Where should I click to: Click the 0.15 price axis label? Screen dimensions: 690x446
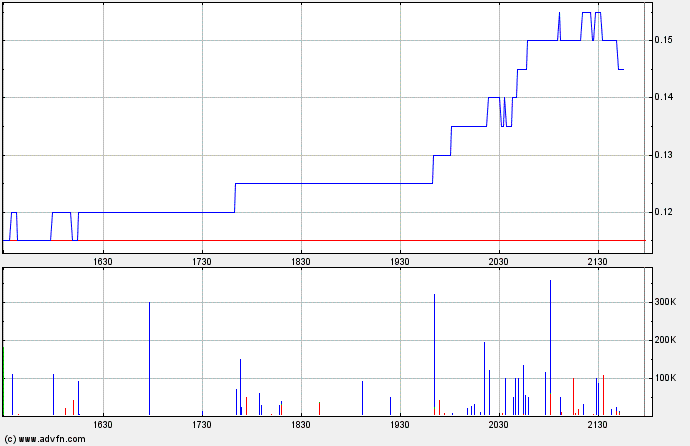point(663,40)
